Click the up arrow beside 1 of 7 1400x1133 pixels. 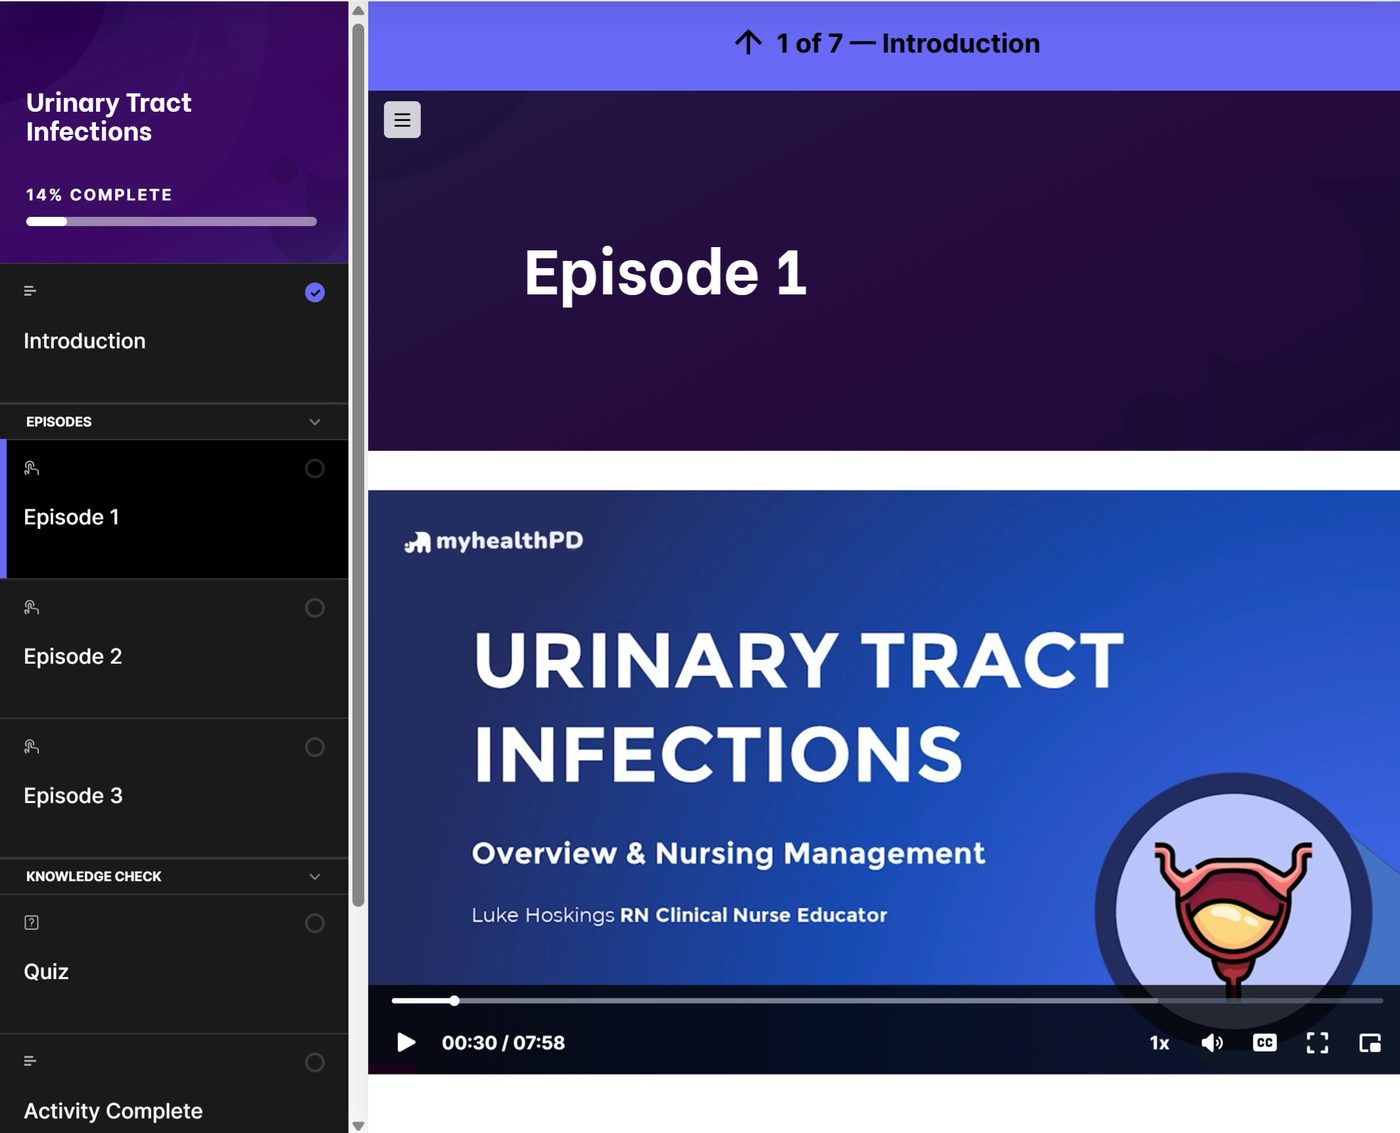(748, 43)
